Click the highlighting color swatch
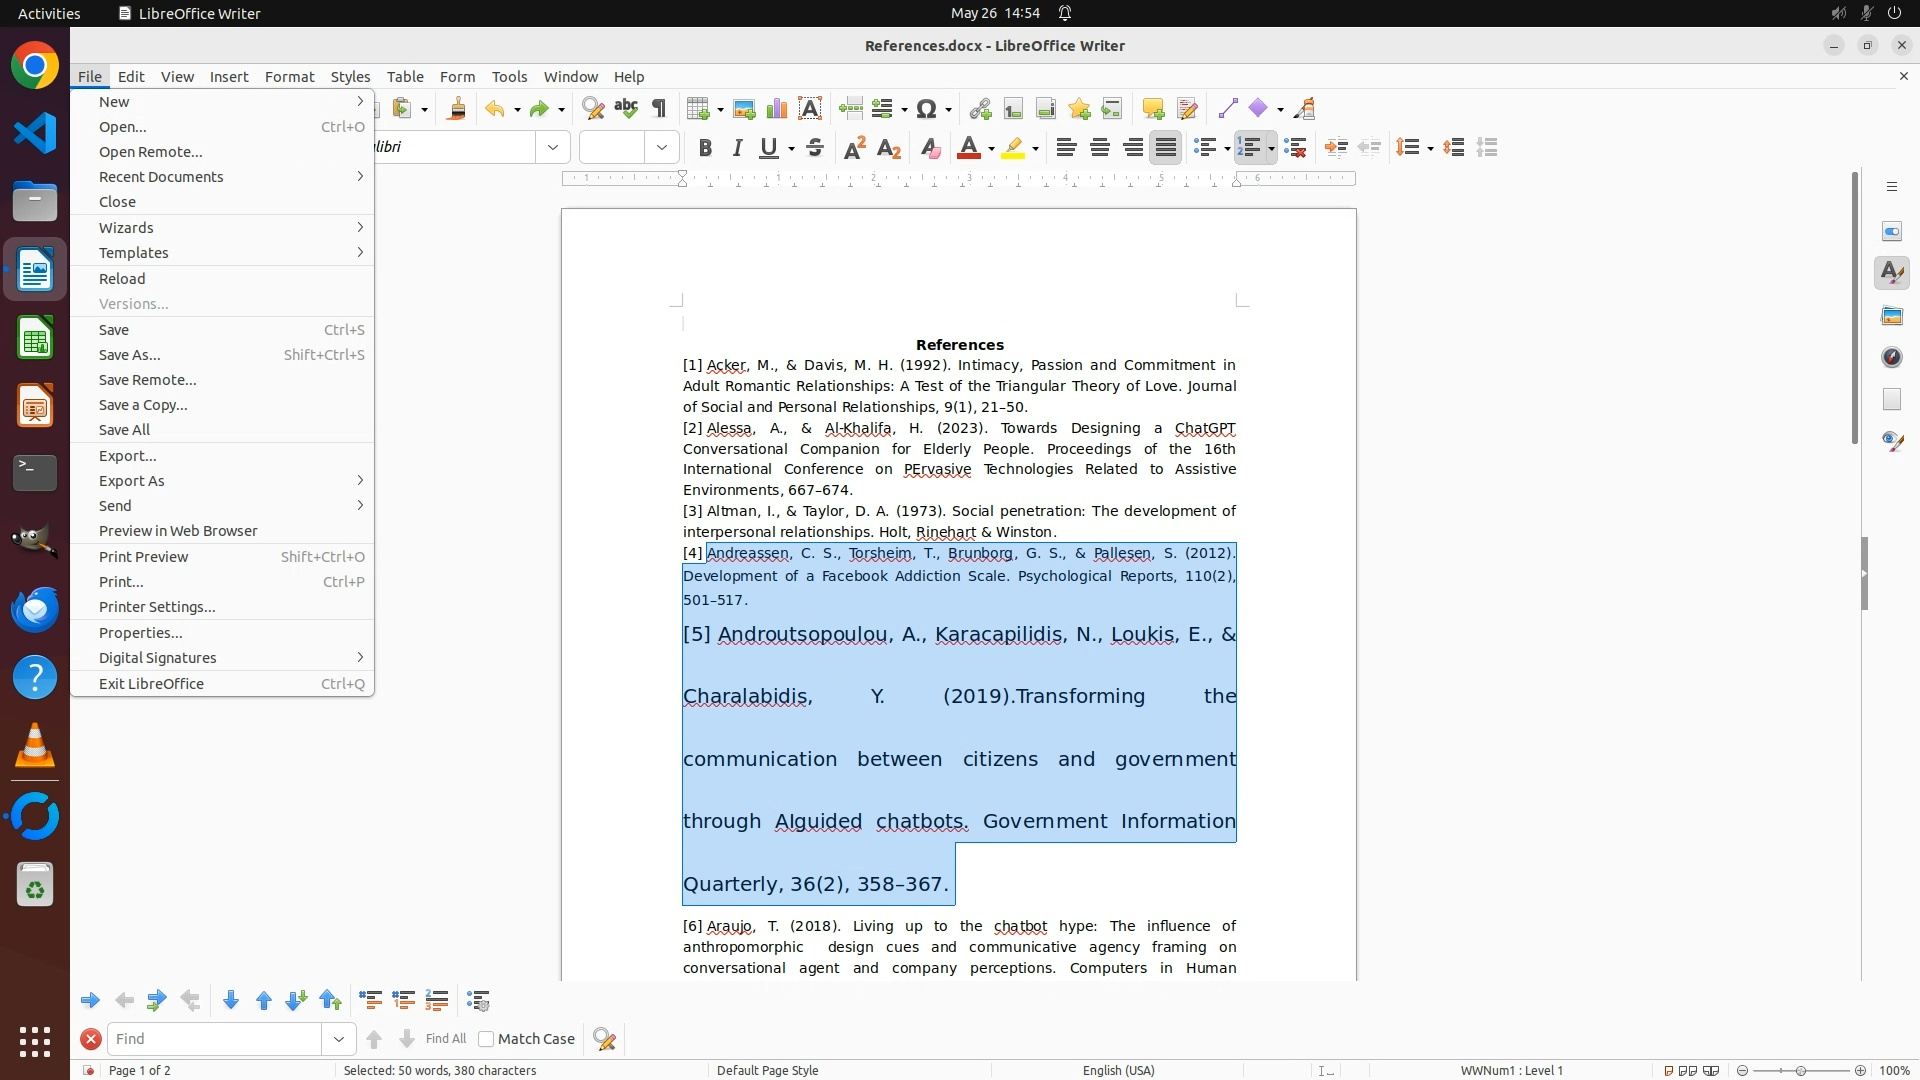 [x=1013, y=148]
